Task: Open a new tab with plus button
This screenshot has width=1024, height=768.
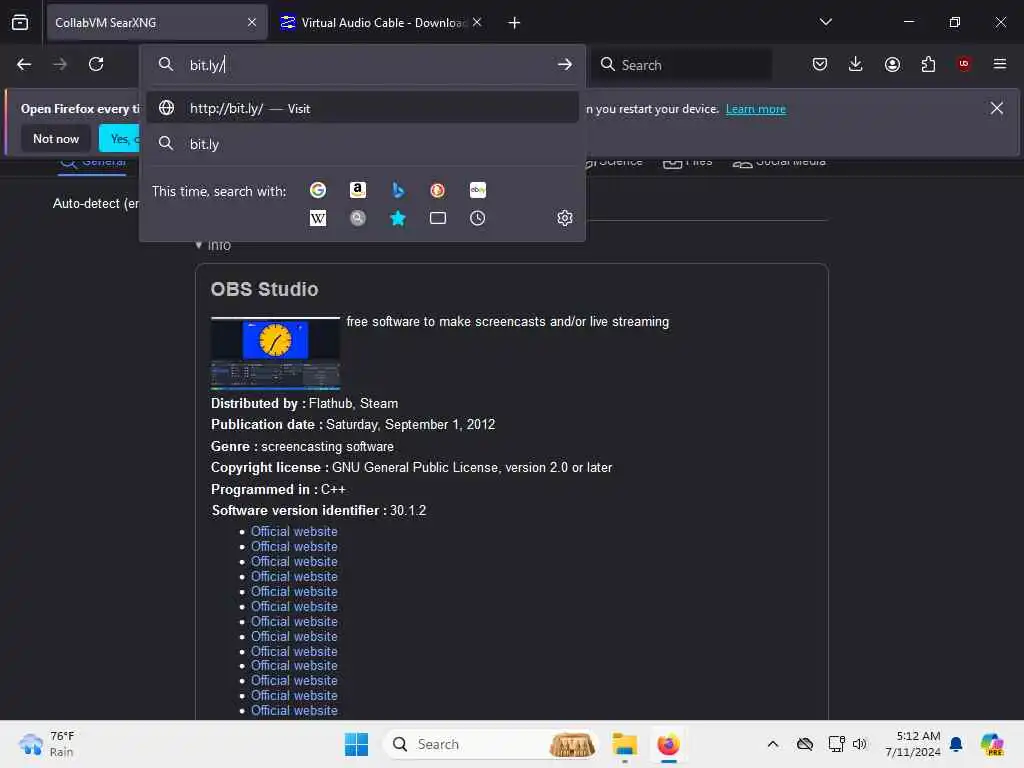Action: point(515,23)
